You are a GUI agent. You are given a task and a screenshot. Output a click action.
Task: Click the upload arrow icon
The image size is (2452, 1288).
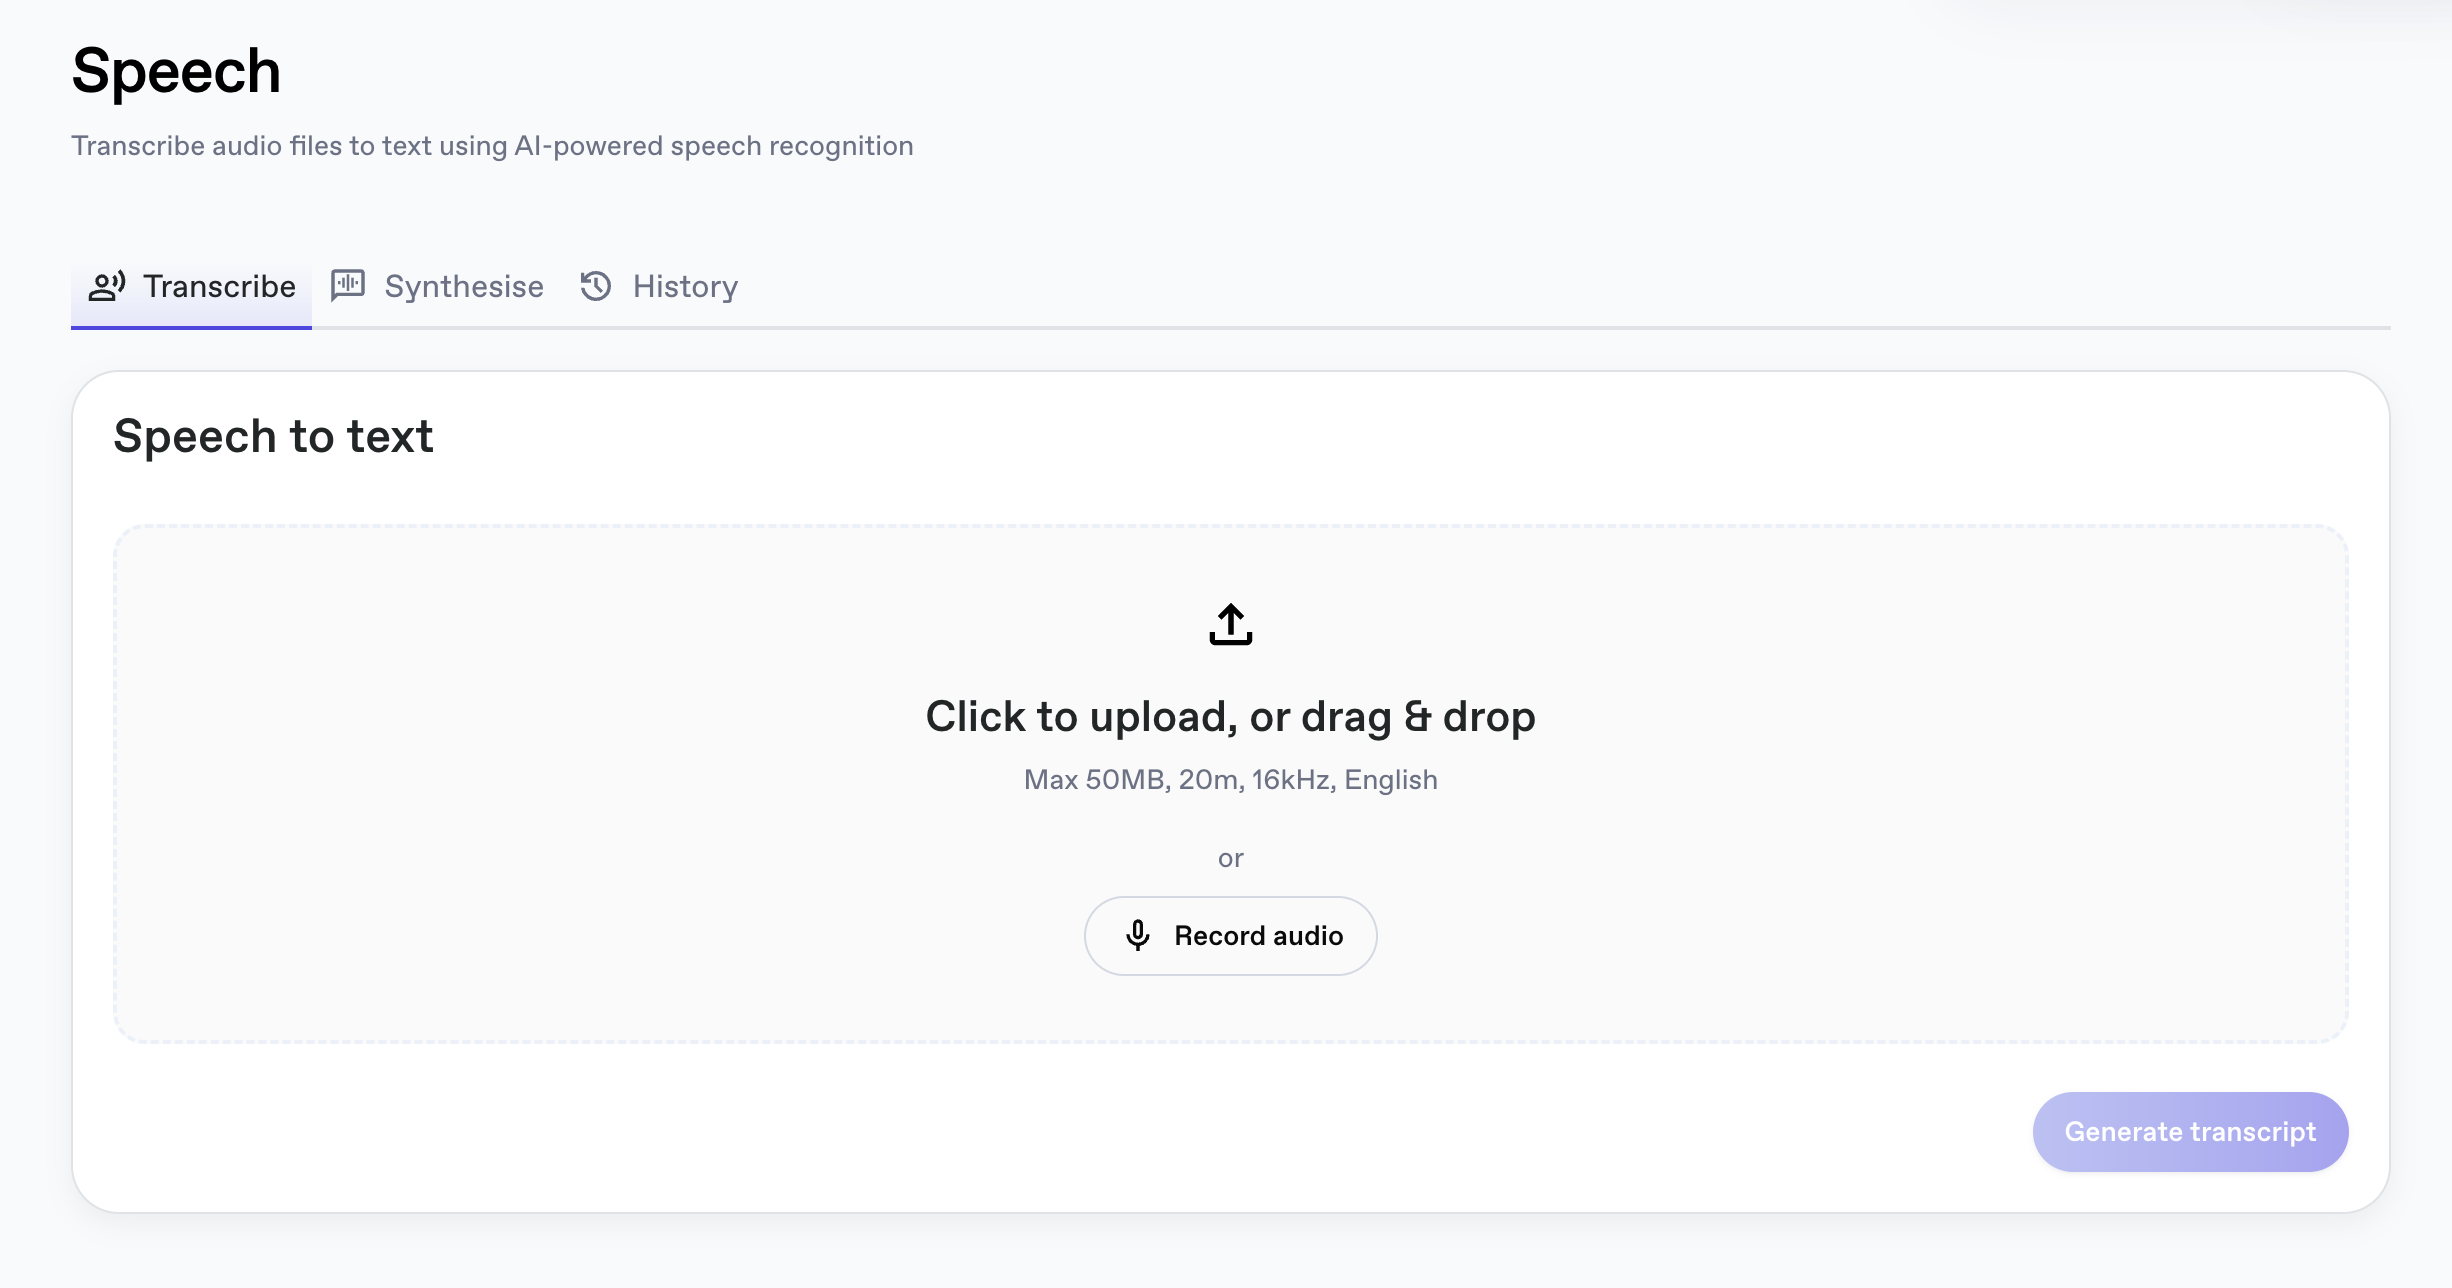(1231, 625)
